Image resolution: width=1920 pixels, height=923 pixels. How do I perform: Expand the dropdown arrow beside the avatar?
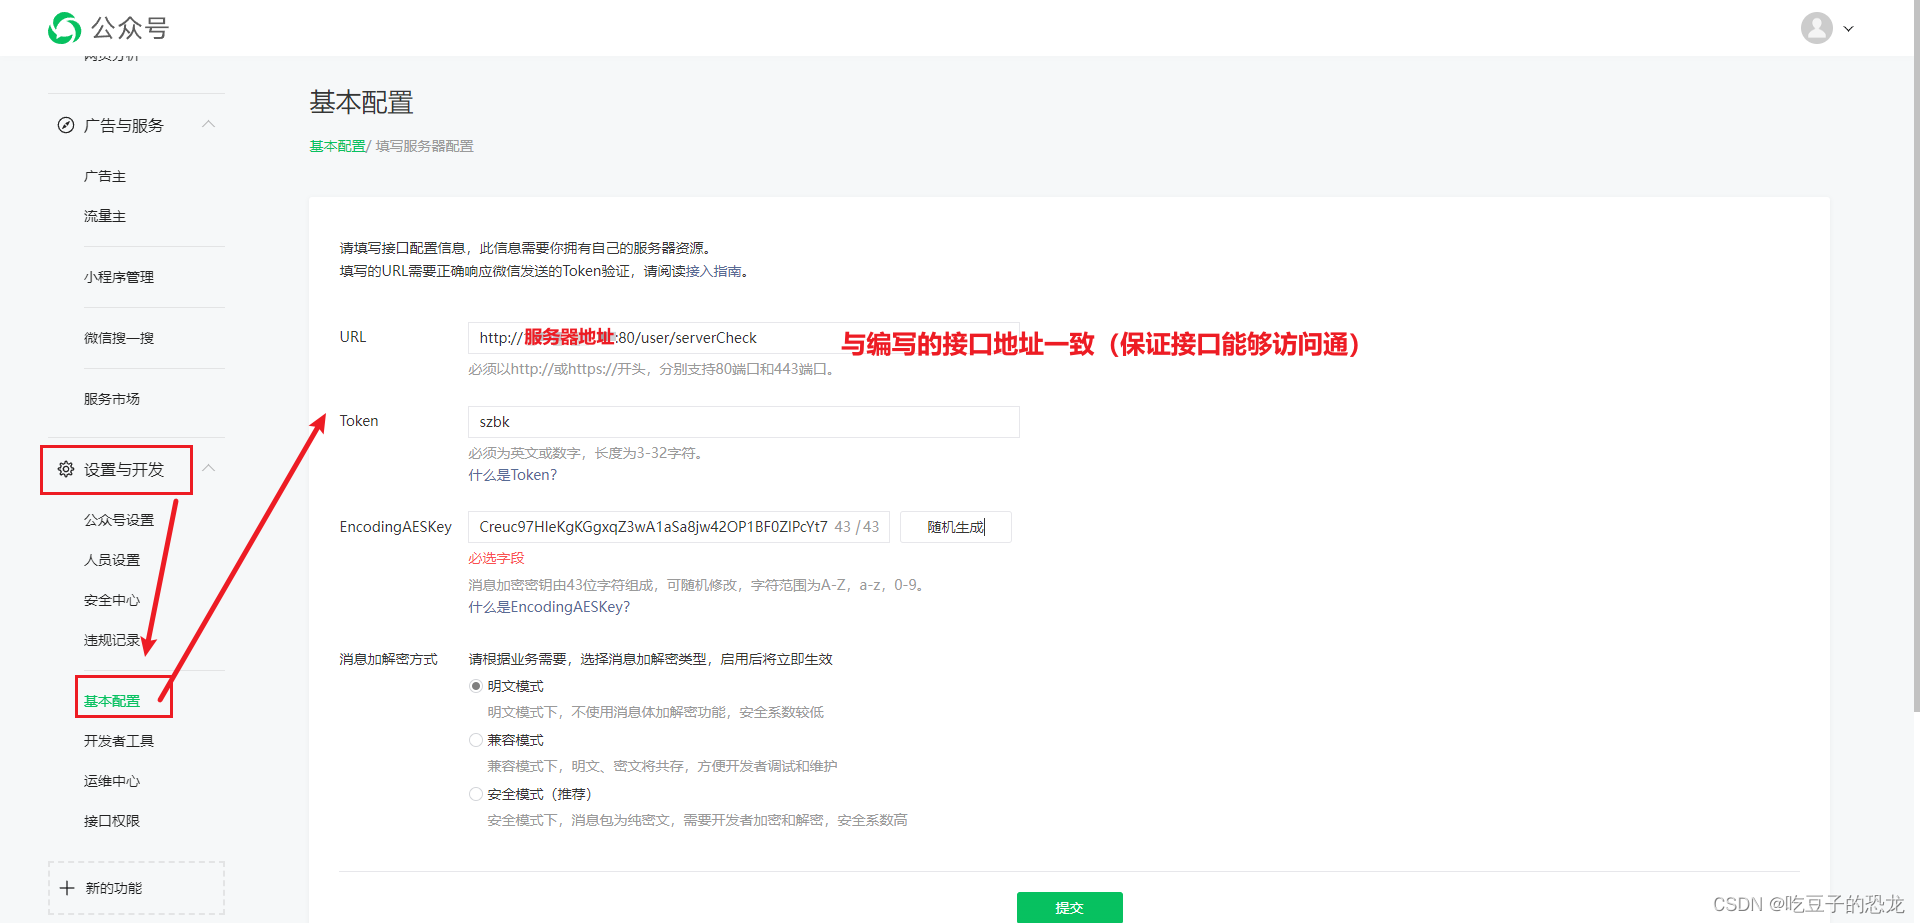click(1848, 29)
